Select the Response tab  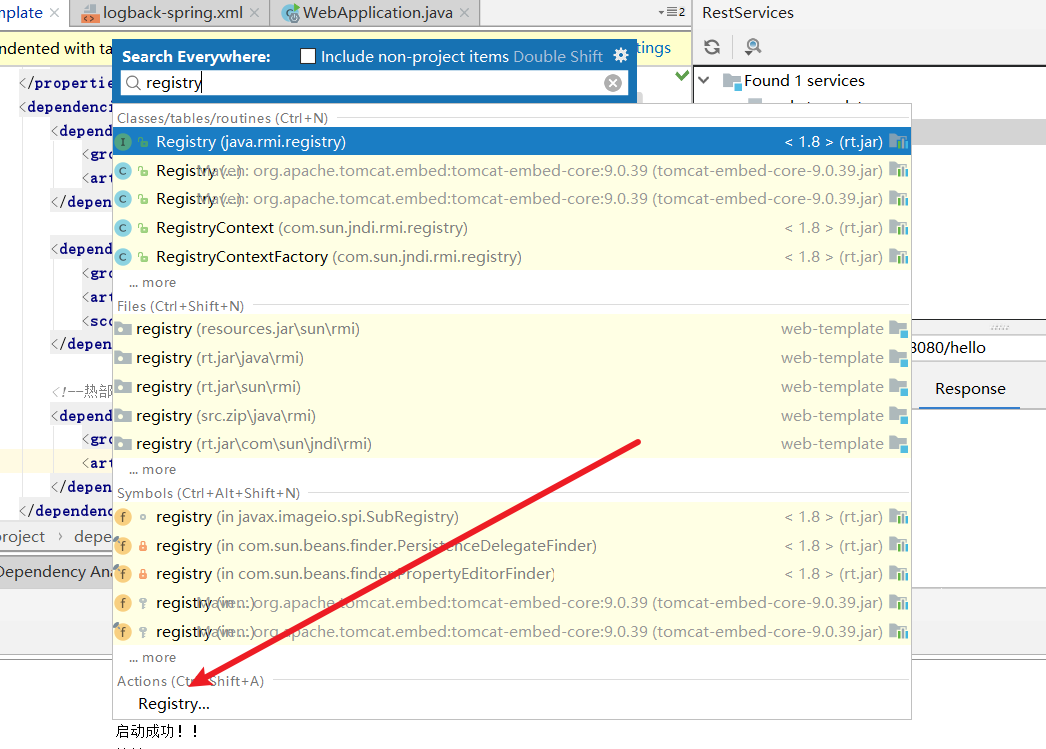[969, 389]
